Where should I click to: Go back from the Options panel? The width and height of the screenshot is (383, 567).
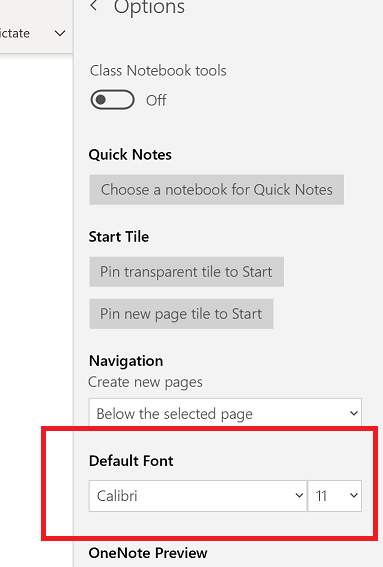pyautogui.click(x=94, y=5)
